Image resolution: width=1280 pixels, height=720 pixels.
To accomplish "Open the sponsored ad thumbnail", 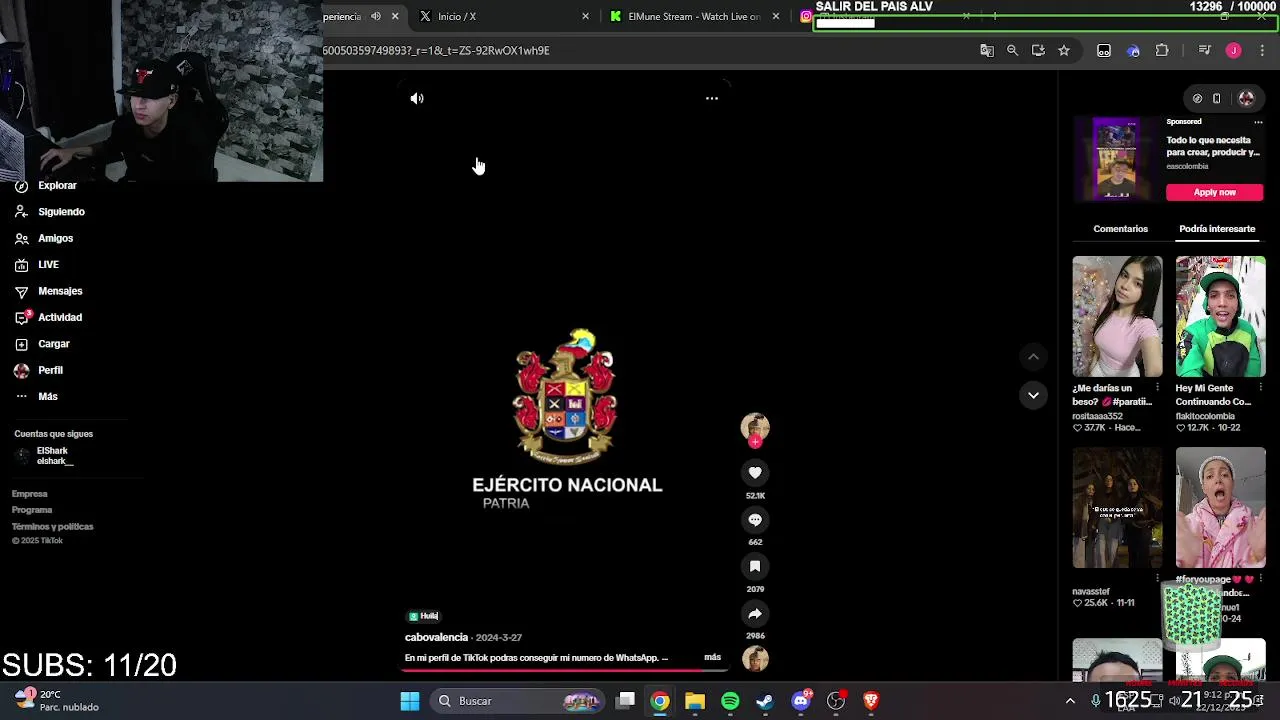I will [1116, 159].
